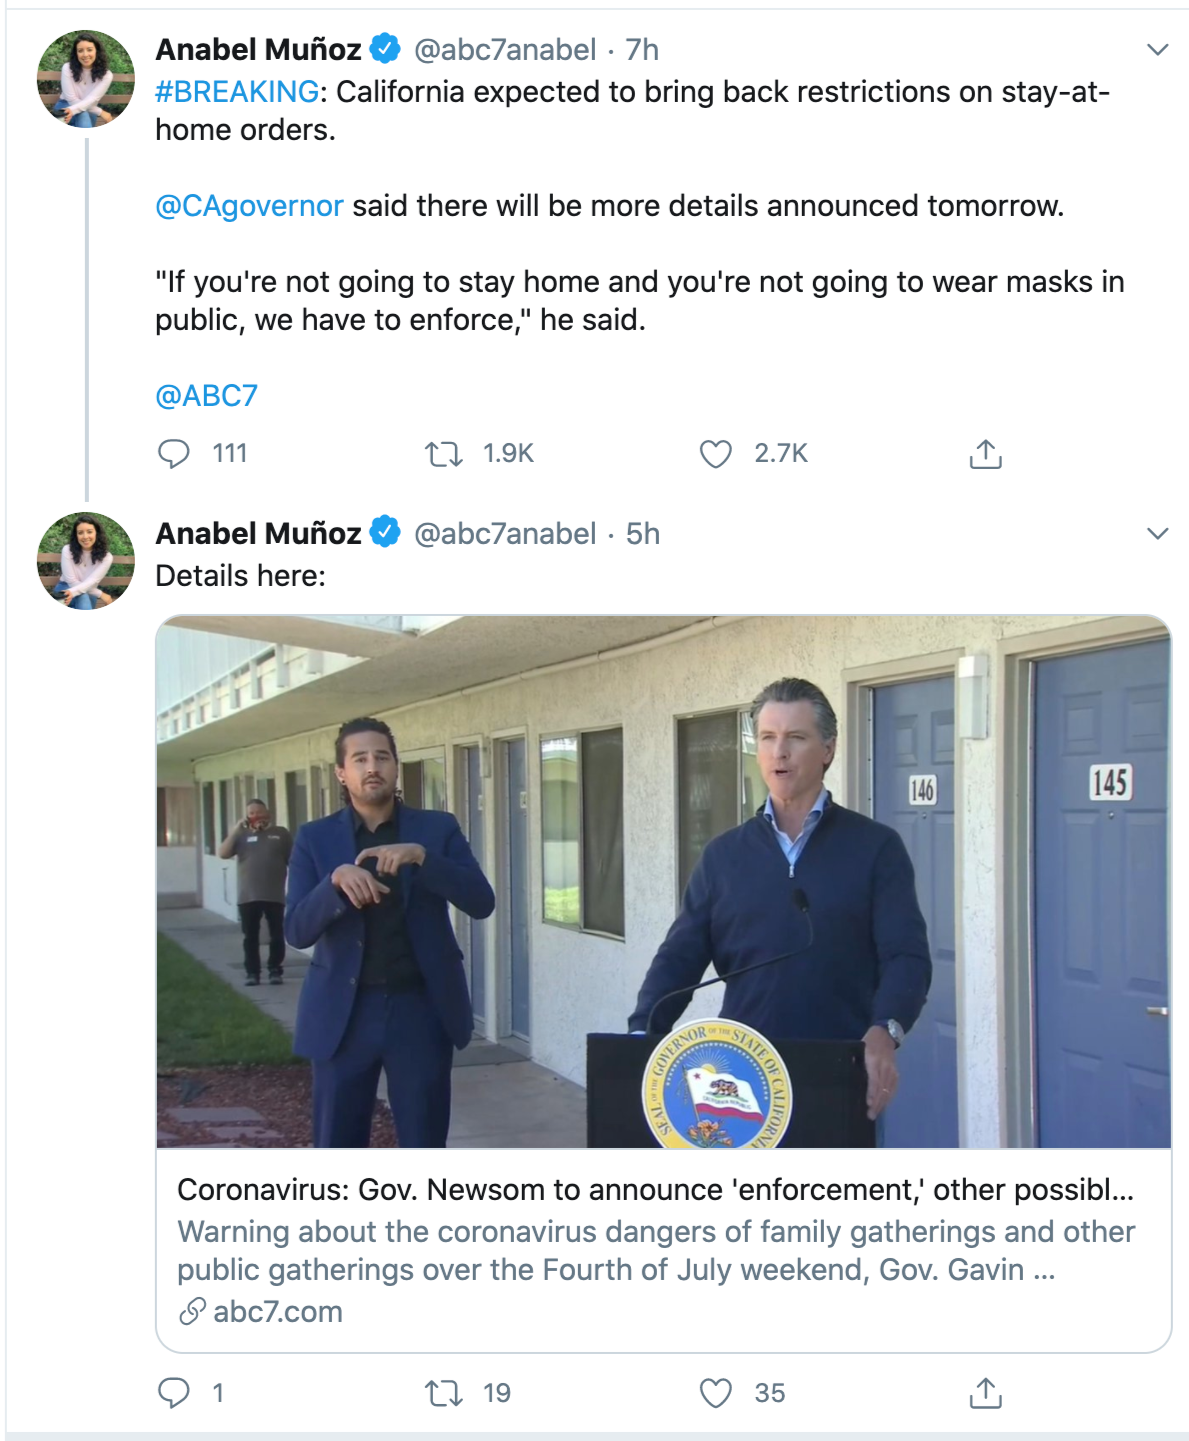
Task: Retweet the tweet with 19 retweets
Action: pyautogui.click(x=444, y=1393)
